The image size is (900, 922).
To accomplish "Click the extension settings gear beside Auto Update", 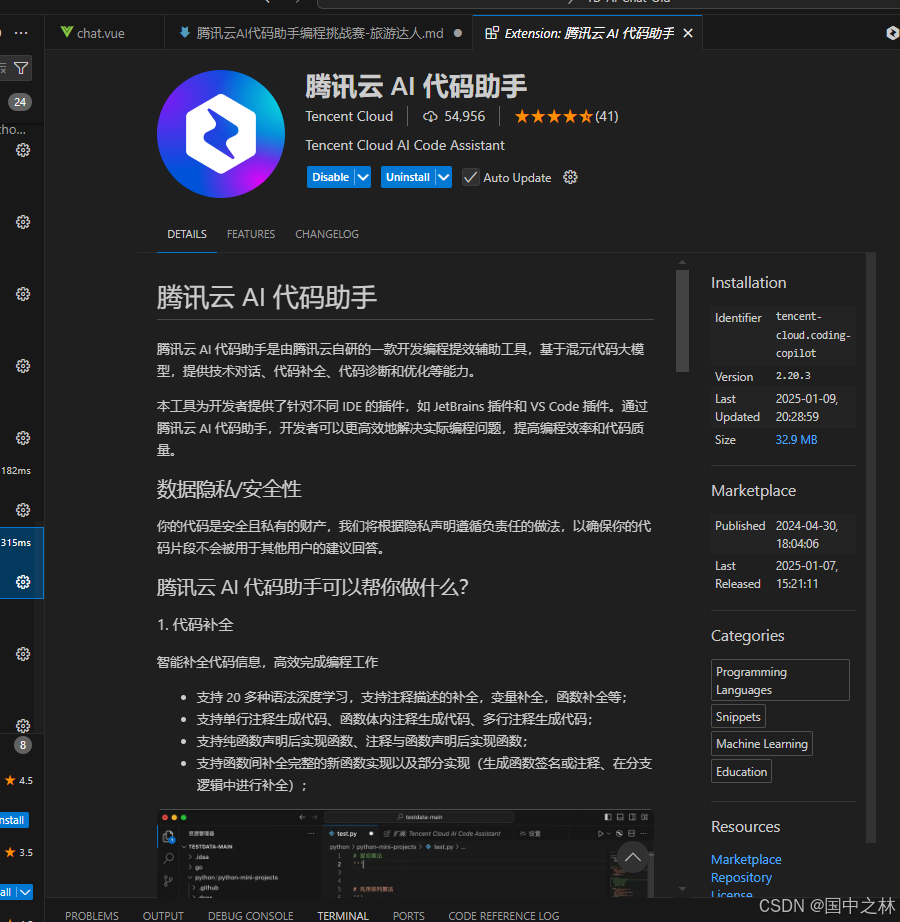I will (570, 177).
